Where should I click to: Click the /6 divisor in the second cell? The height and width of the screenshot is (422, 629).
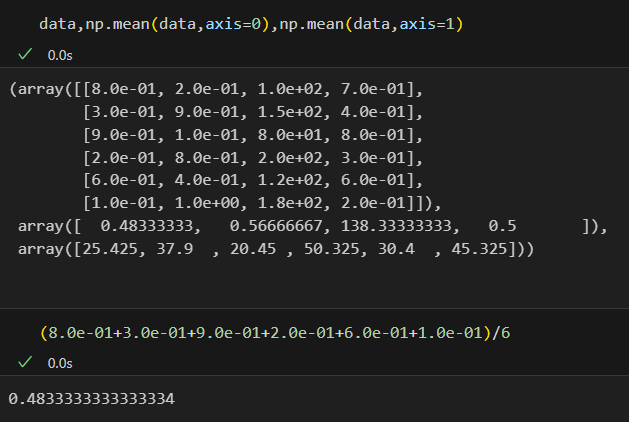501,333
